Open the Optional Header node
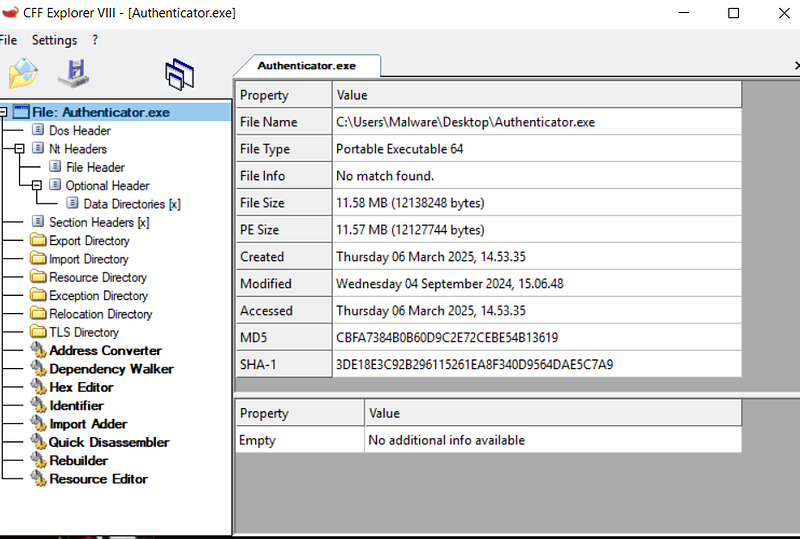800x539 pixels. coord(108,186)
